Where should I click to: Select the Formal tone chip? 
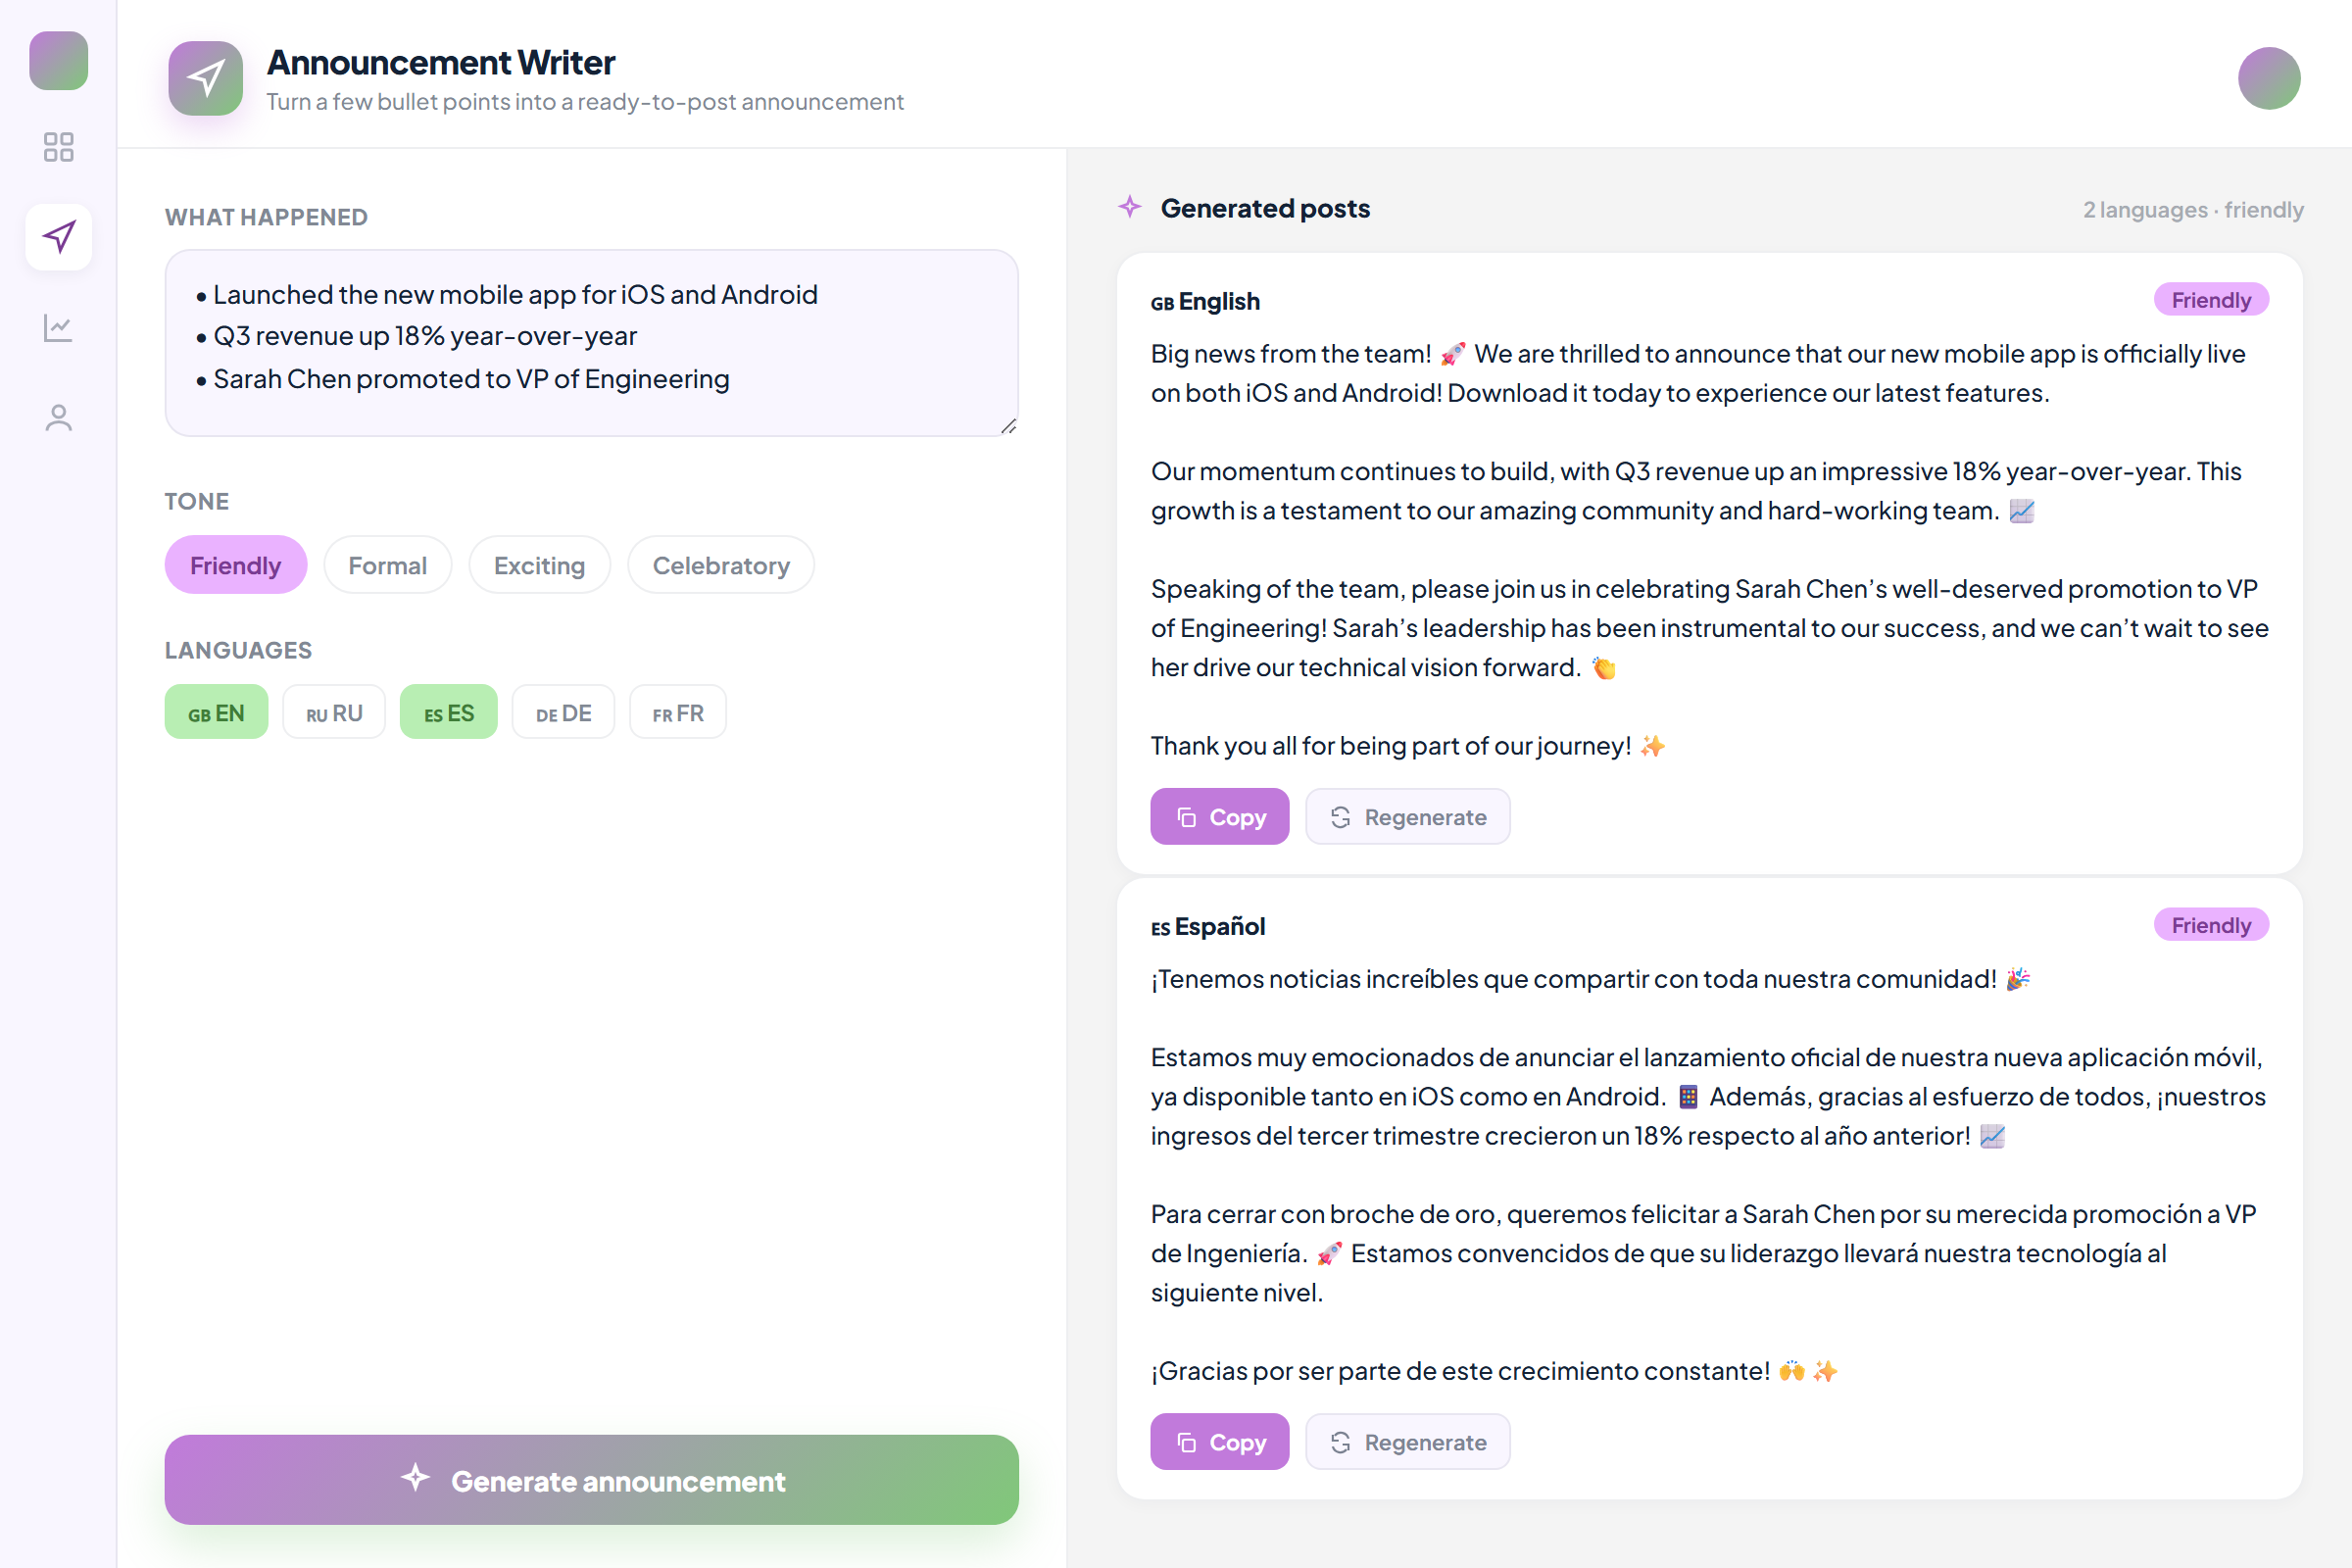pyautogui.click(x=387, y=565)
